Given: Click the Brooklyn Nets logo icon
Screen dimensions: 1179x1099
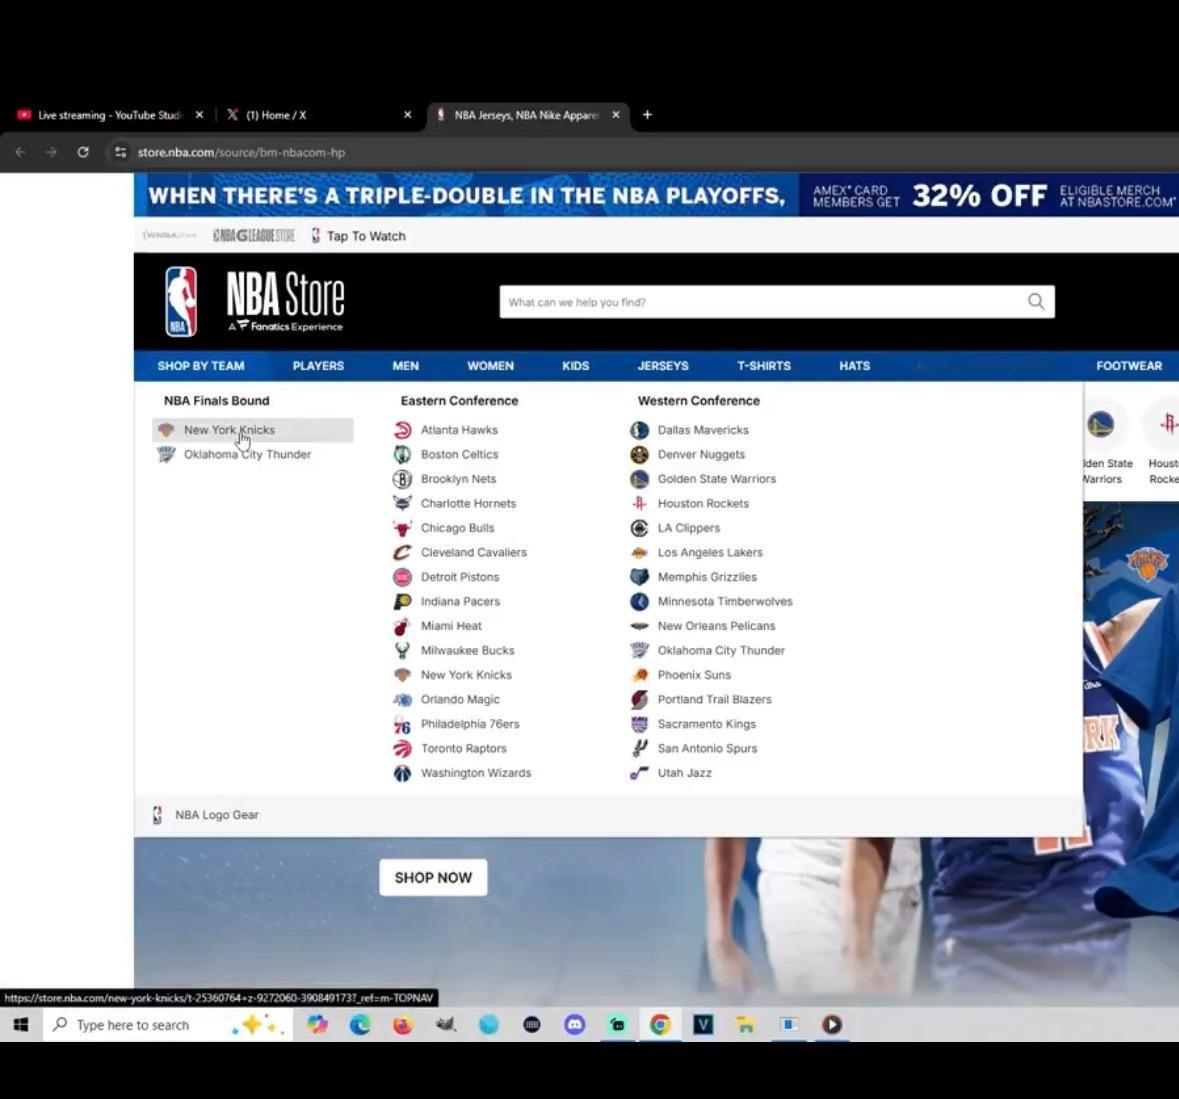Looking at the screenshot, I should coord(403,479).
